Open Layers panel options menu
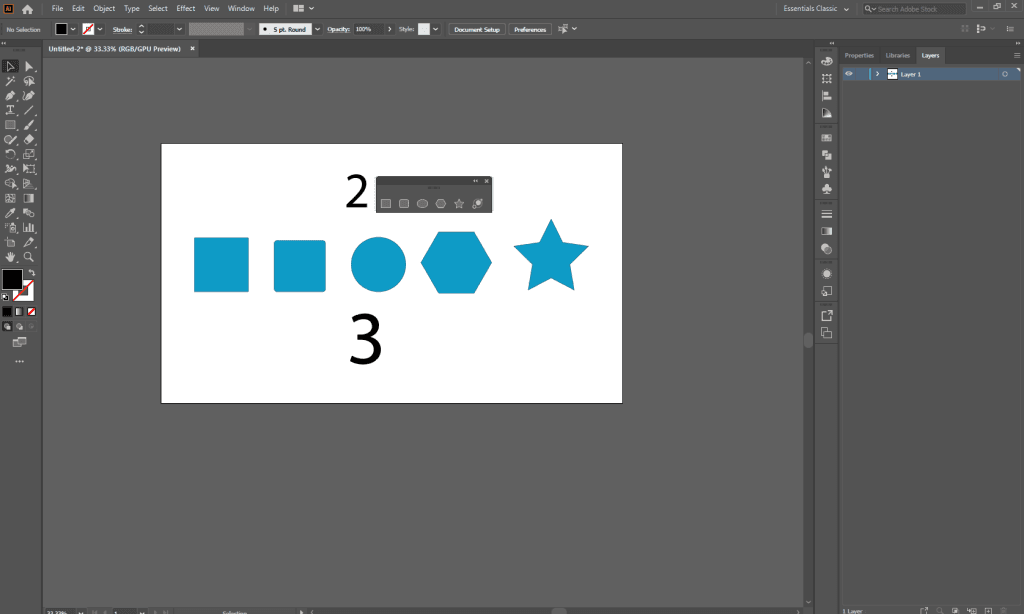Screen dimensions: 1024x614 [1017, 56]
